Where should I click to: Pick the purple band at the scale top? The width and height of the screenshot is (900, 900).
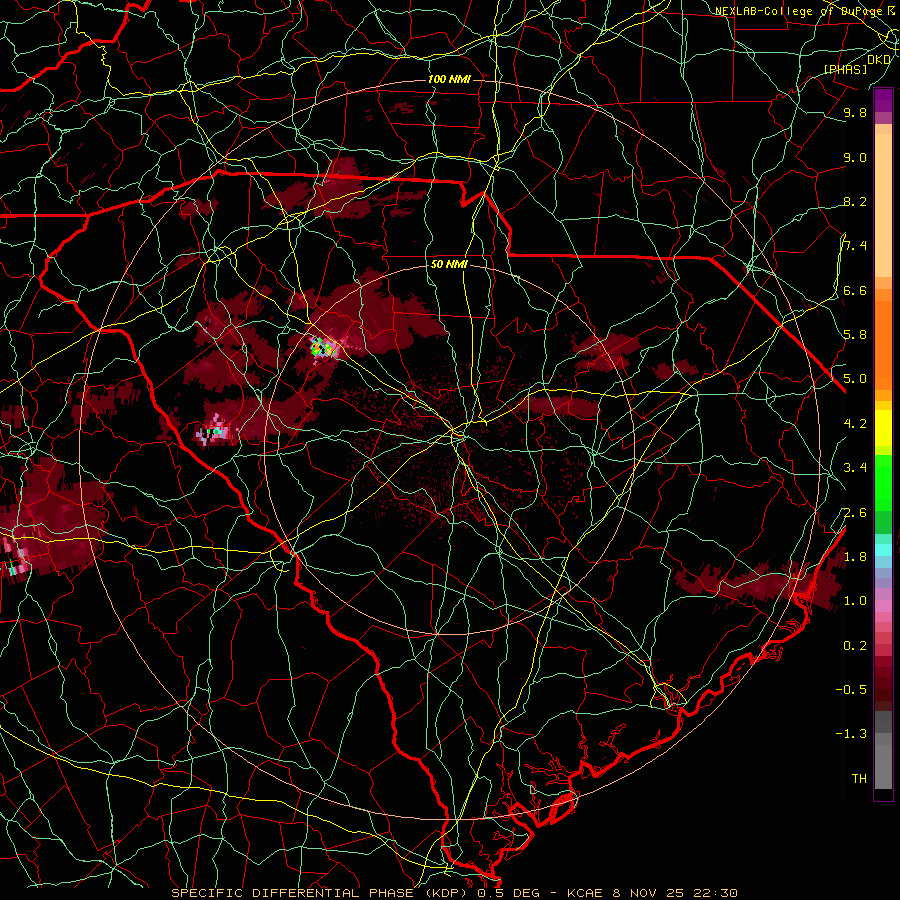click(x=883, y=101)
